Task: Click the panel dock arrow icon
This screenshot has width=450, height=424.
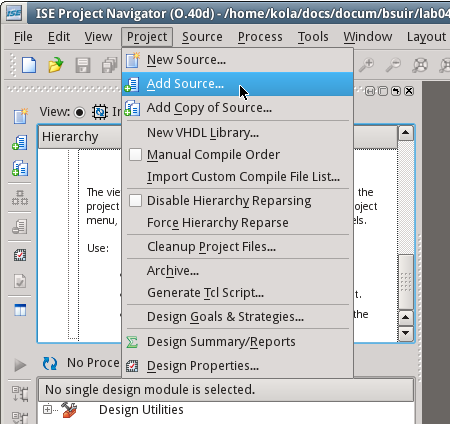Action: coord(396,91)
